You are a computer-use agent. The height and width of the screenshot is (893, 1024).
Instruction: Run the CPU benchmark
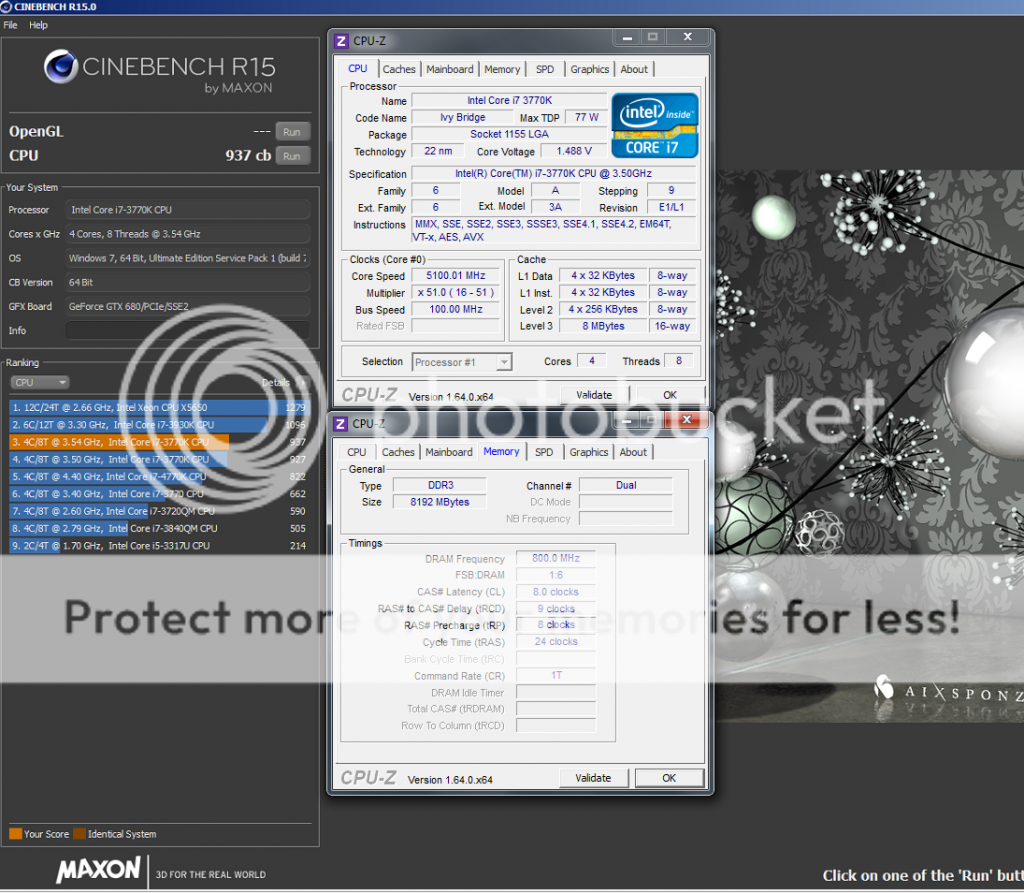coord(291,156)
